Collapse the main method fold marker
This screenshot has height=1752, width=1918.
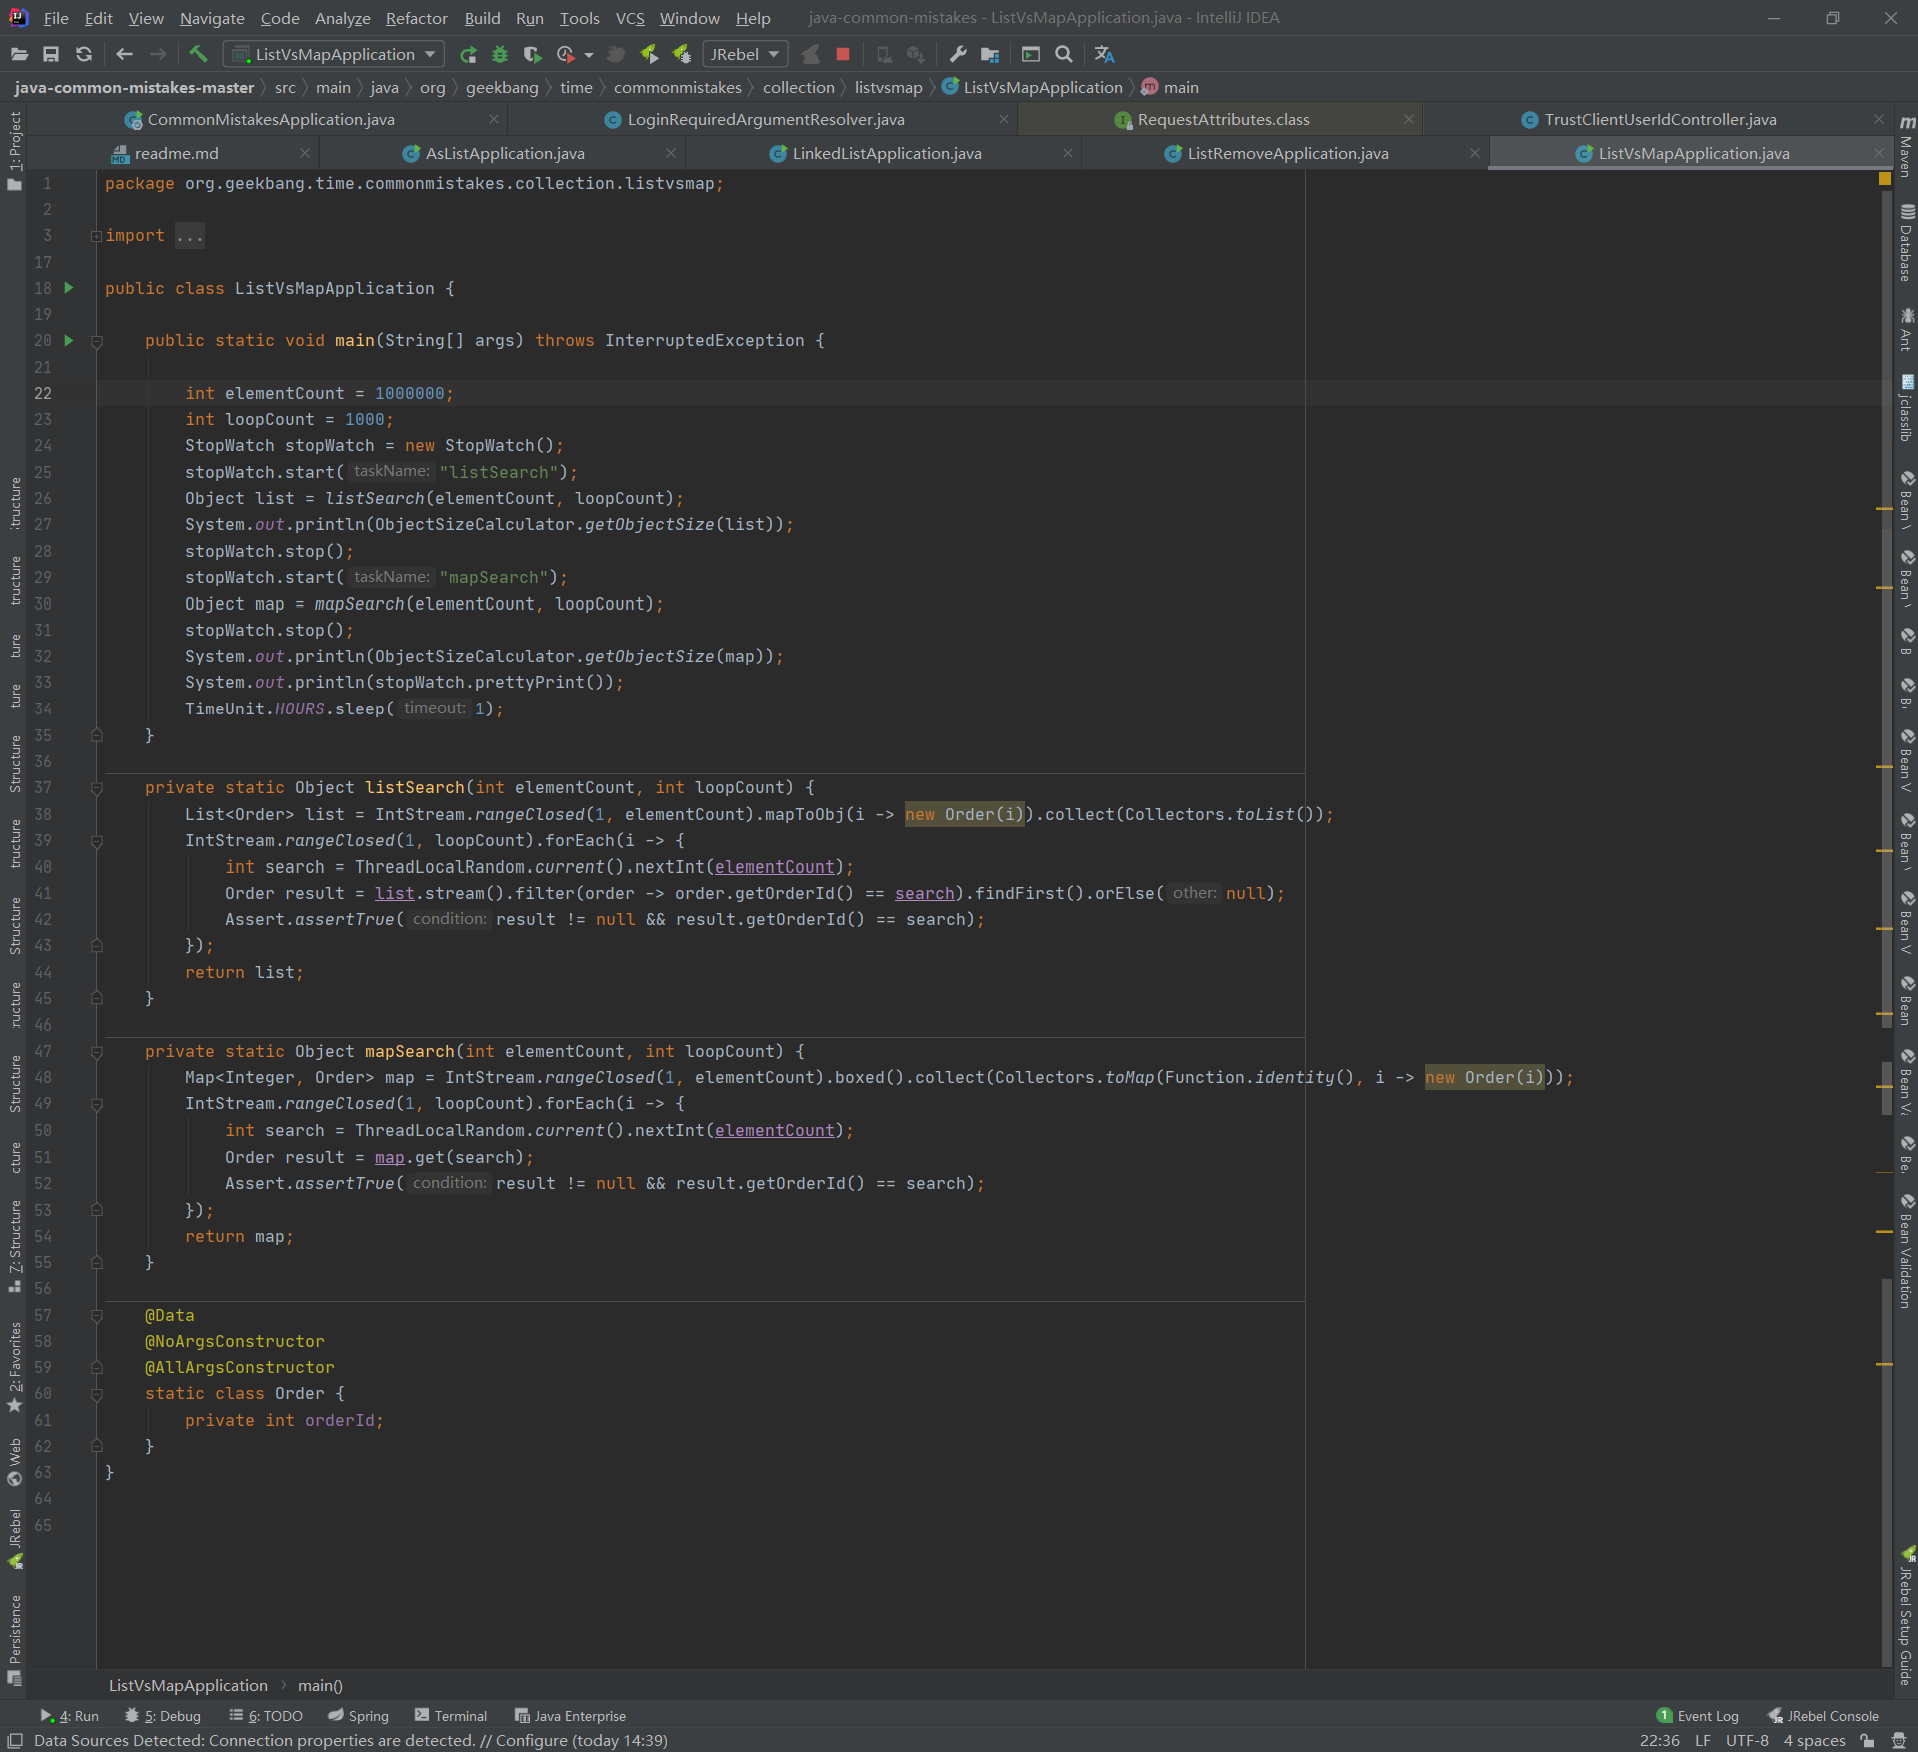[97, 342]
